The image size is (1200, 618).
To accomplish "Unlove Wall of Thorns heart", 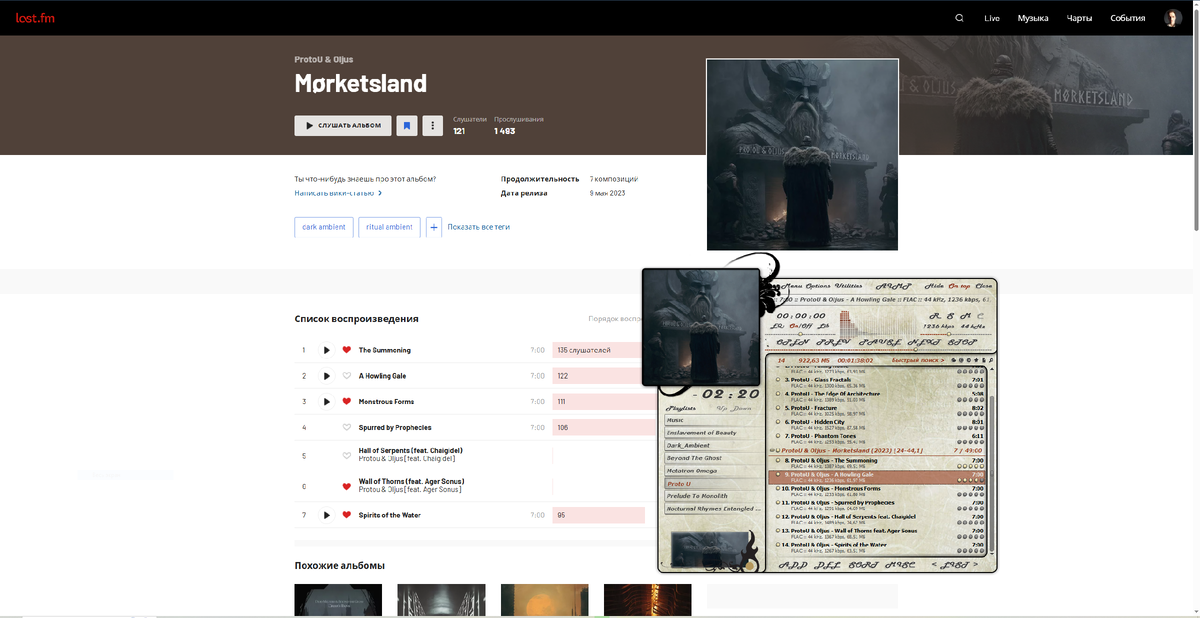I will pyautogui.click(x=347, y=487).
